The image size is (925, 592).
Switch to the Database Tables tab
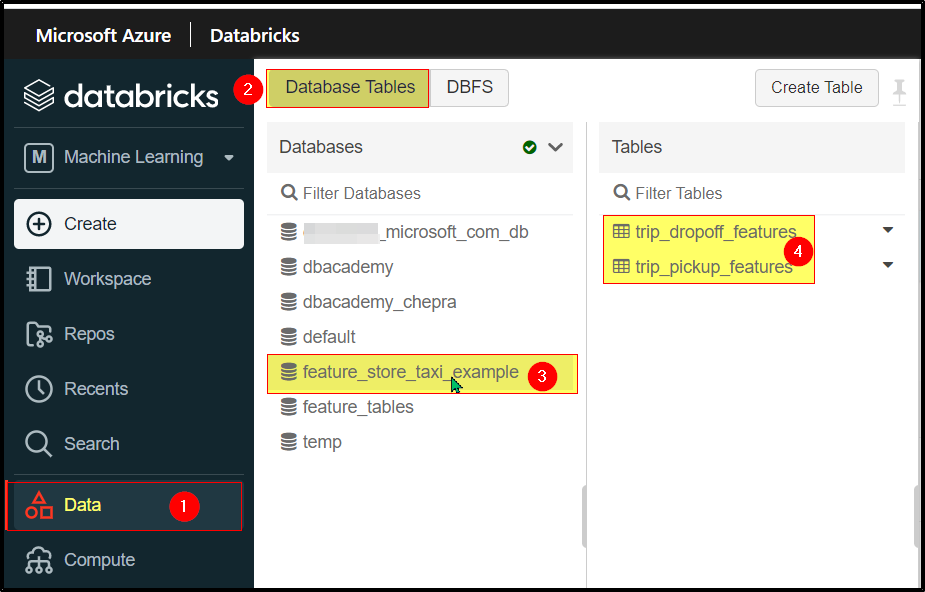tap(348, 88)
